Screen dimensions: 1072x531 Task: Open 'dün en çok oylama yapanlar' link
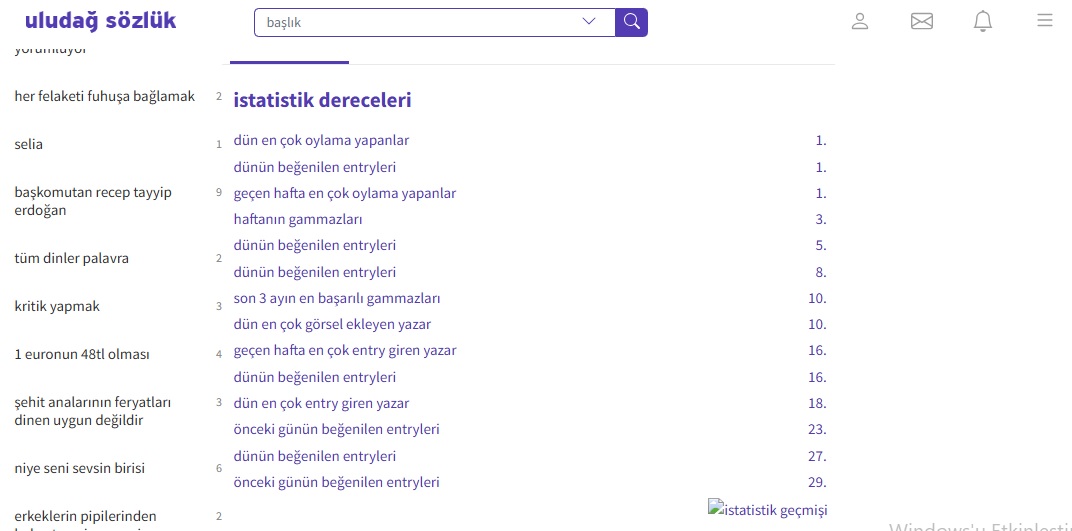[x=321, y=141]
